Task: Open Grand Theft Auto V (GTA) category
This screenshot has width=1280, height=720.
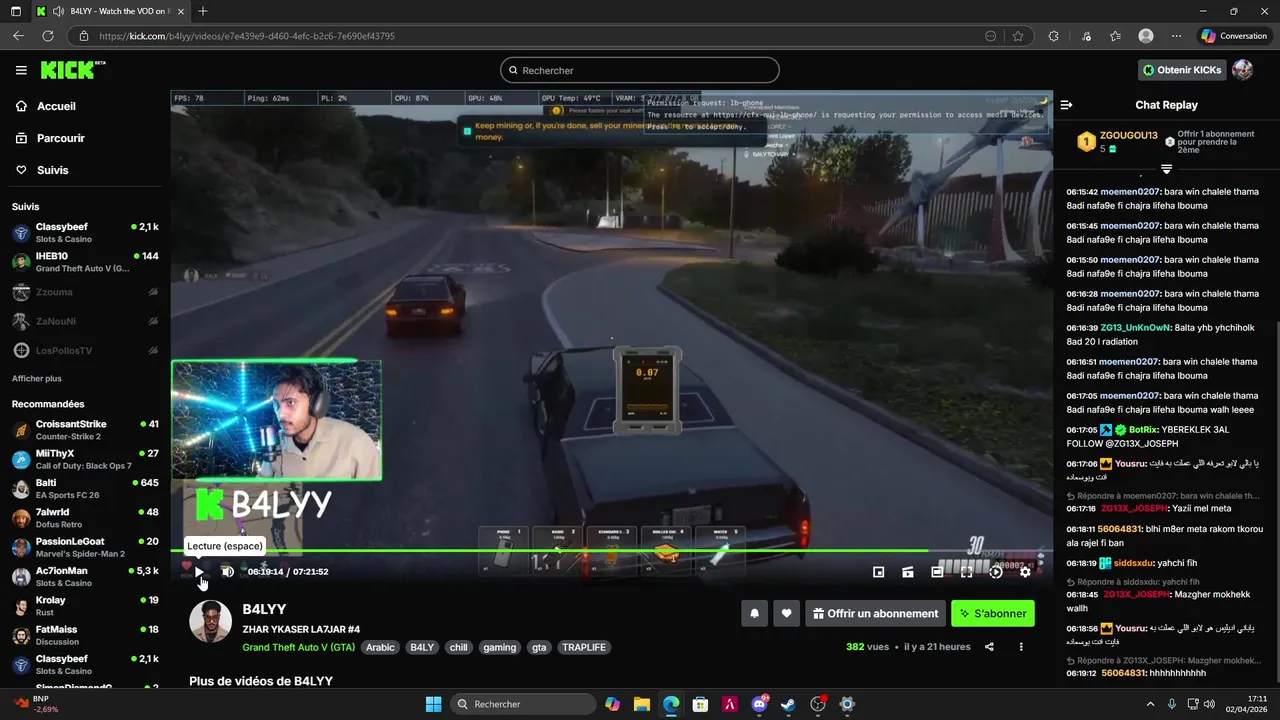Action: (298, 647)
